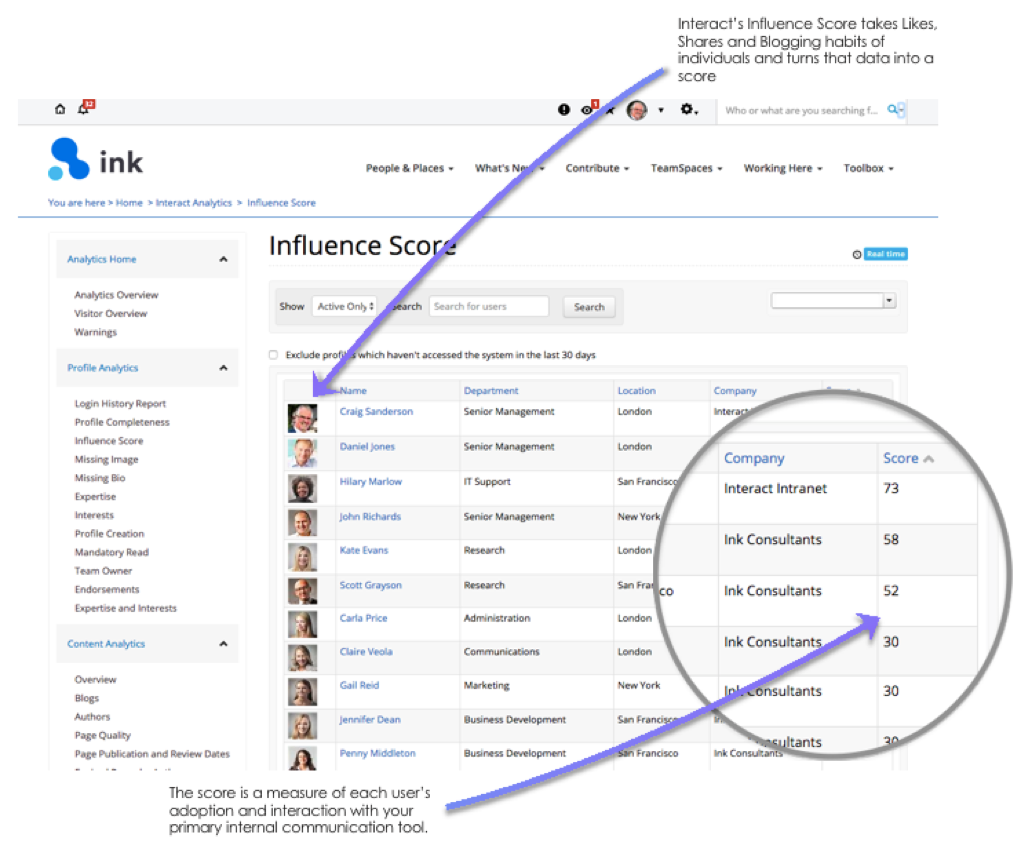This screenshot has height=847, width=1020.
Task: Open Page Quality report
Action: pos(102,736)
